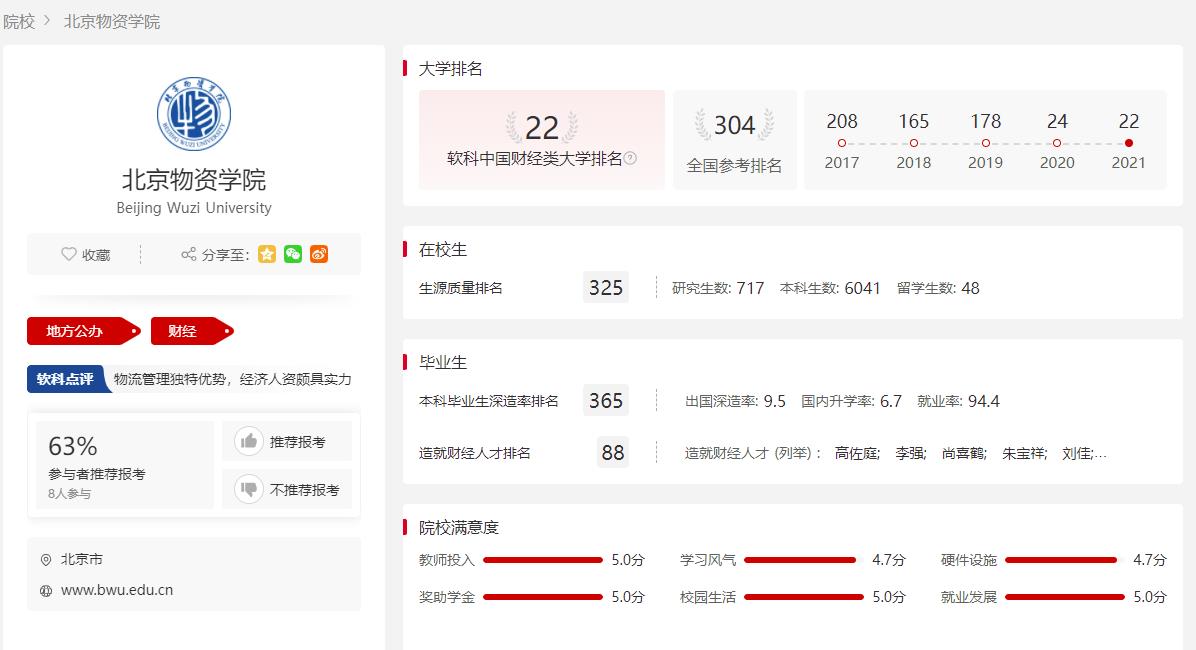
Task: Open the 院校 breadcrumb link
Action: (19, 21)
